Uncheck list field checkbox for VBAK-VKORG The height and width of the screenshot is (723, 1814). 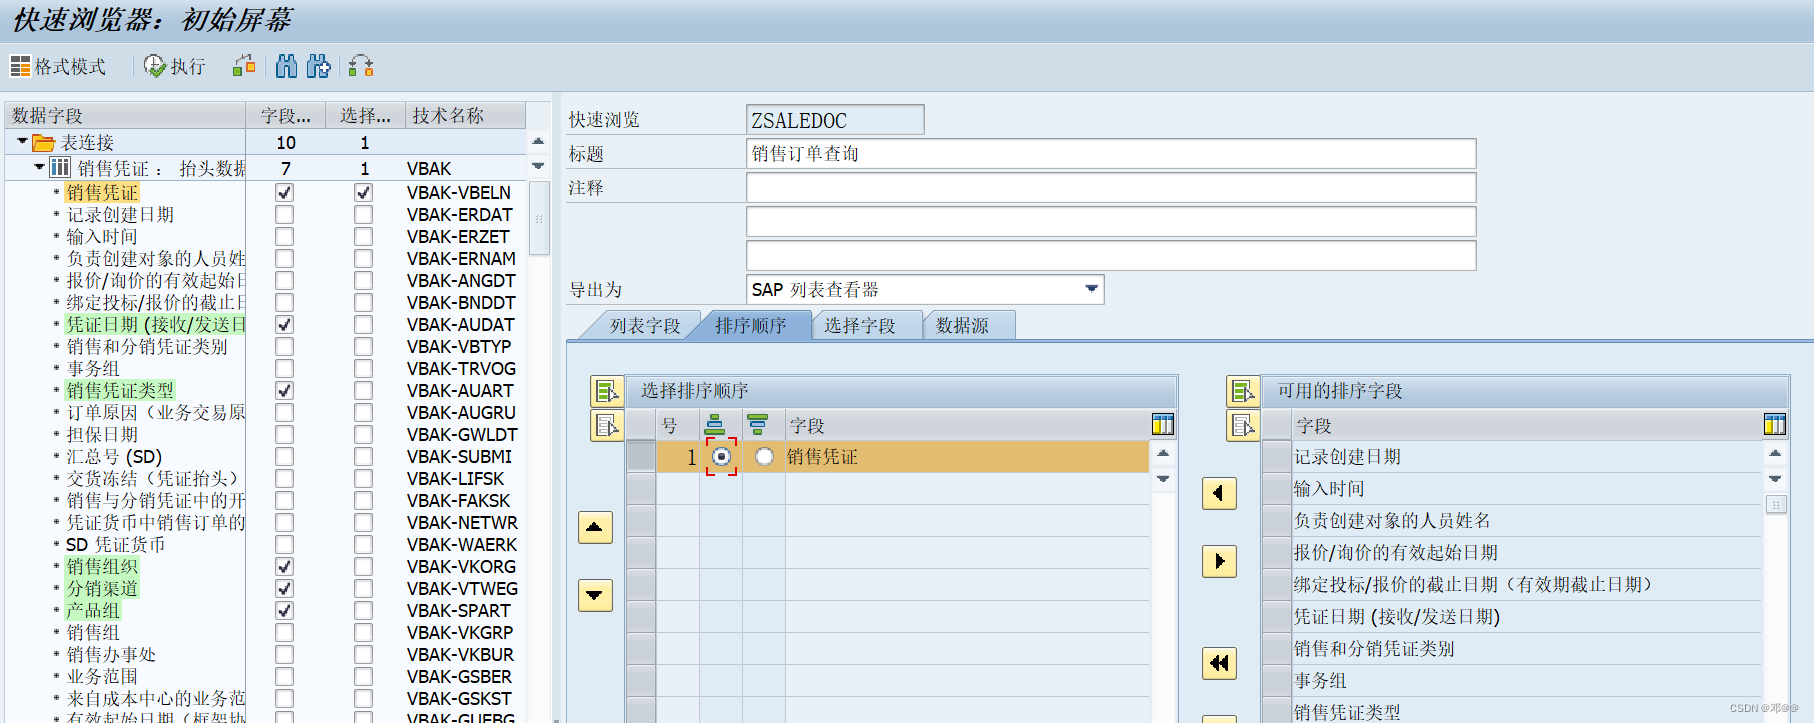click(285, 566)
